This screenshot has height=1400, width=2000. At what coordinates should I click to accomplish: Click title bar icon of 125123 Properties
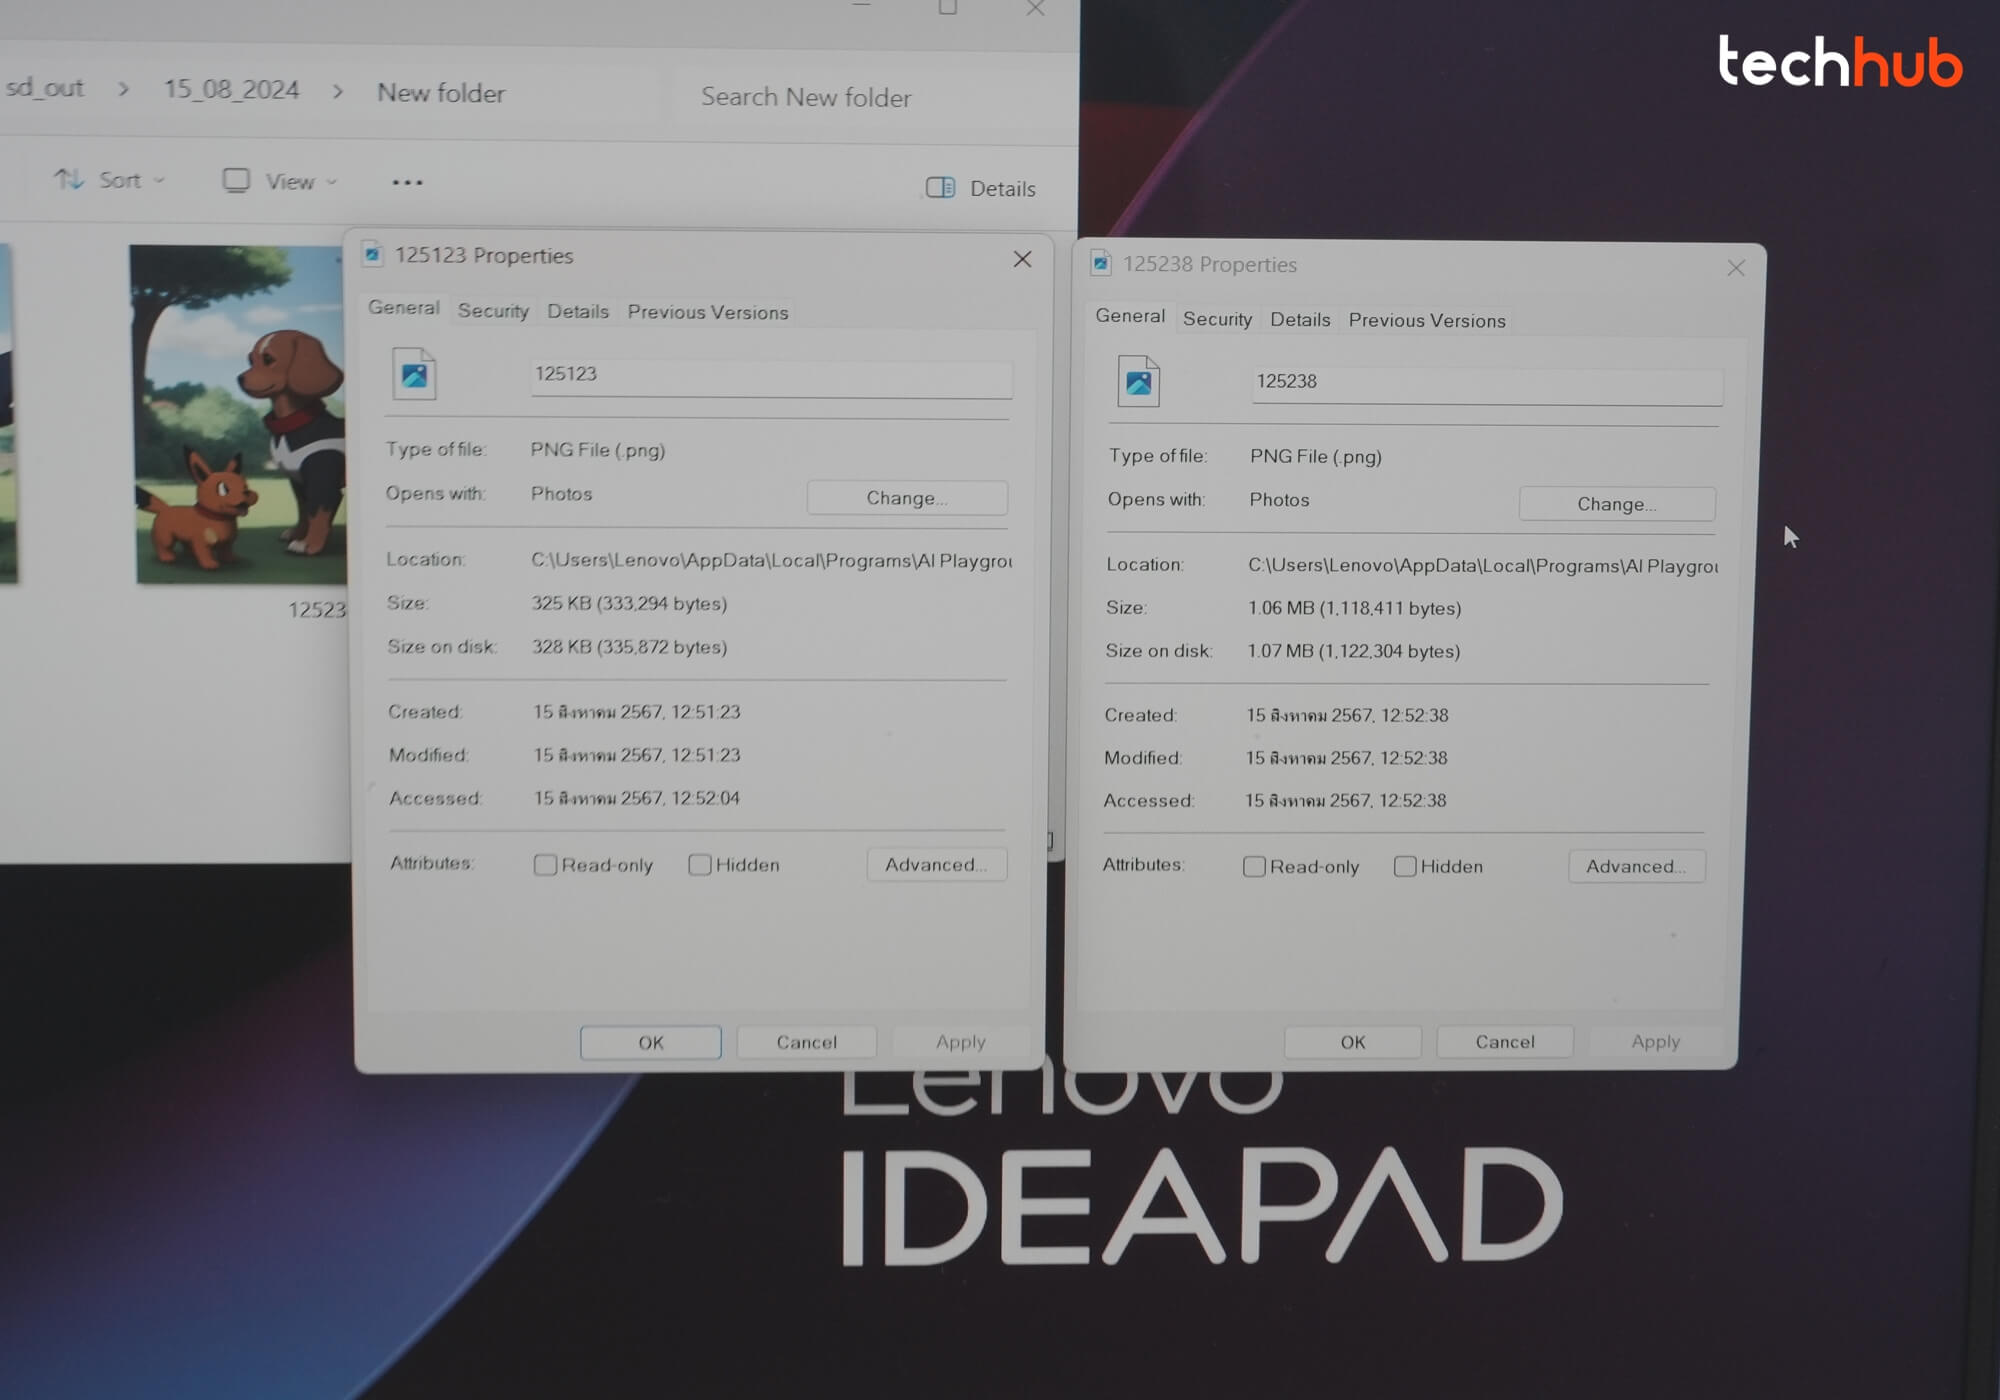pos(372,254)
